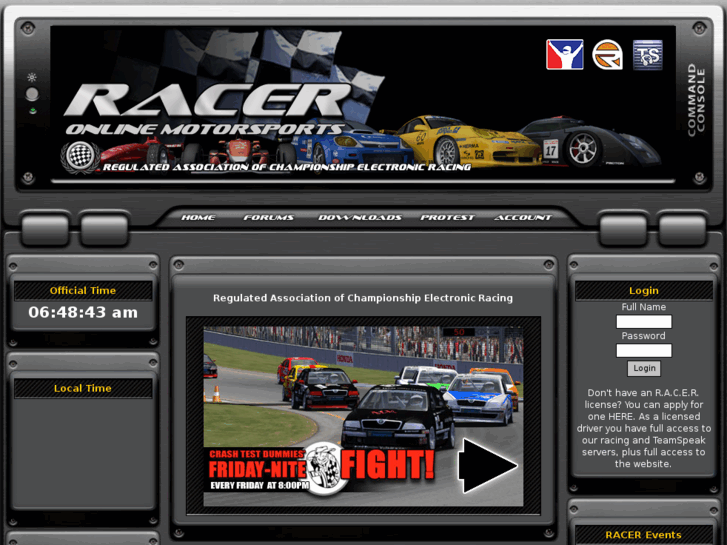Click the Password input field

tap(644, 350)
